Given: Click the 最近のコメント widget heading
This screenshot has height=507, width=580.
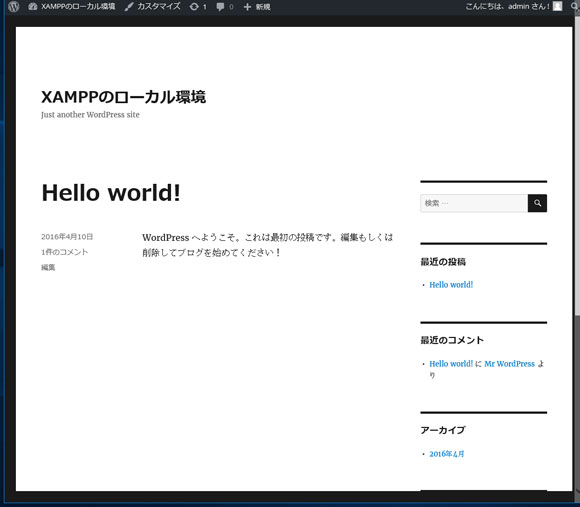Looking at the screenshot, I should (x=452, y=340).
